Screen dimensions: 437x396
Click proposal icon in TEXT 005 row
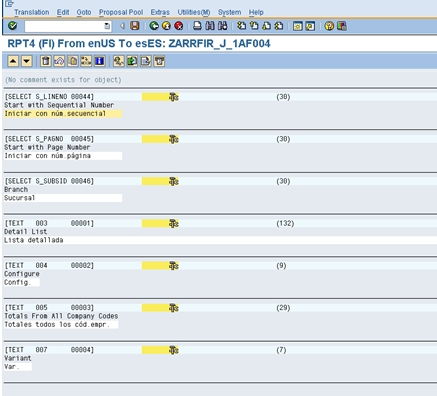(174, 308)
